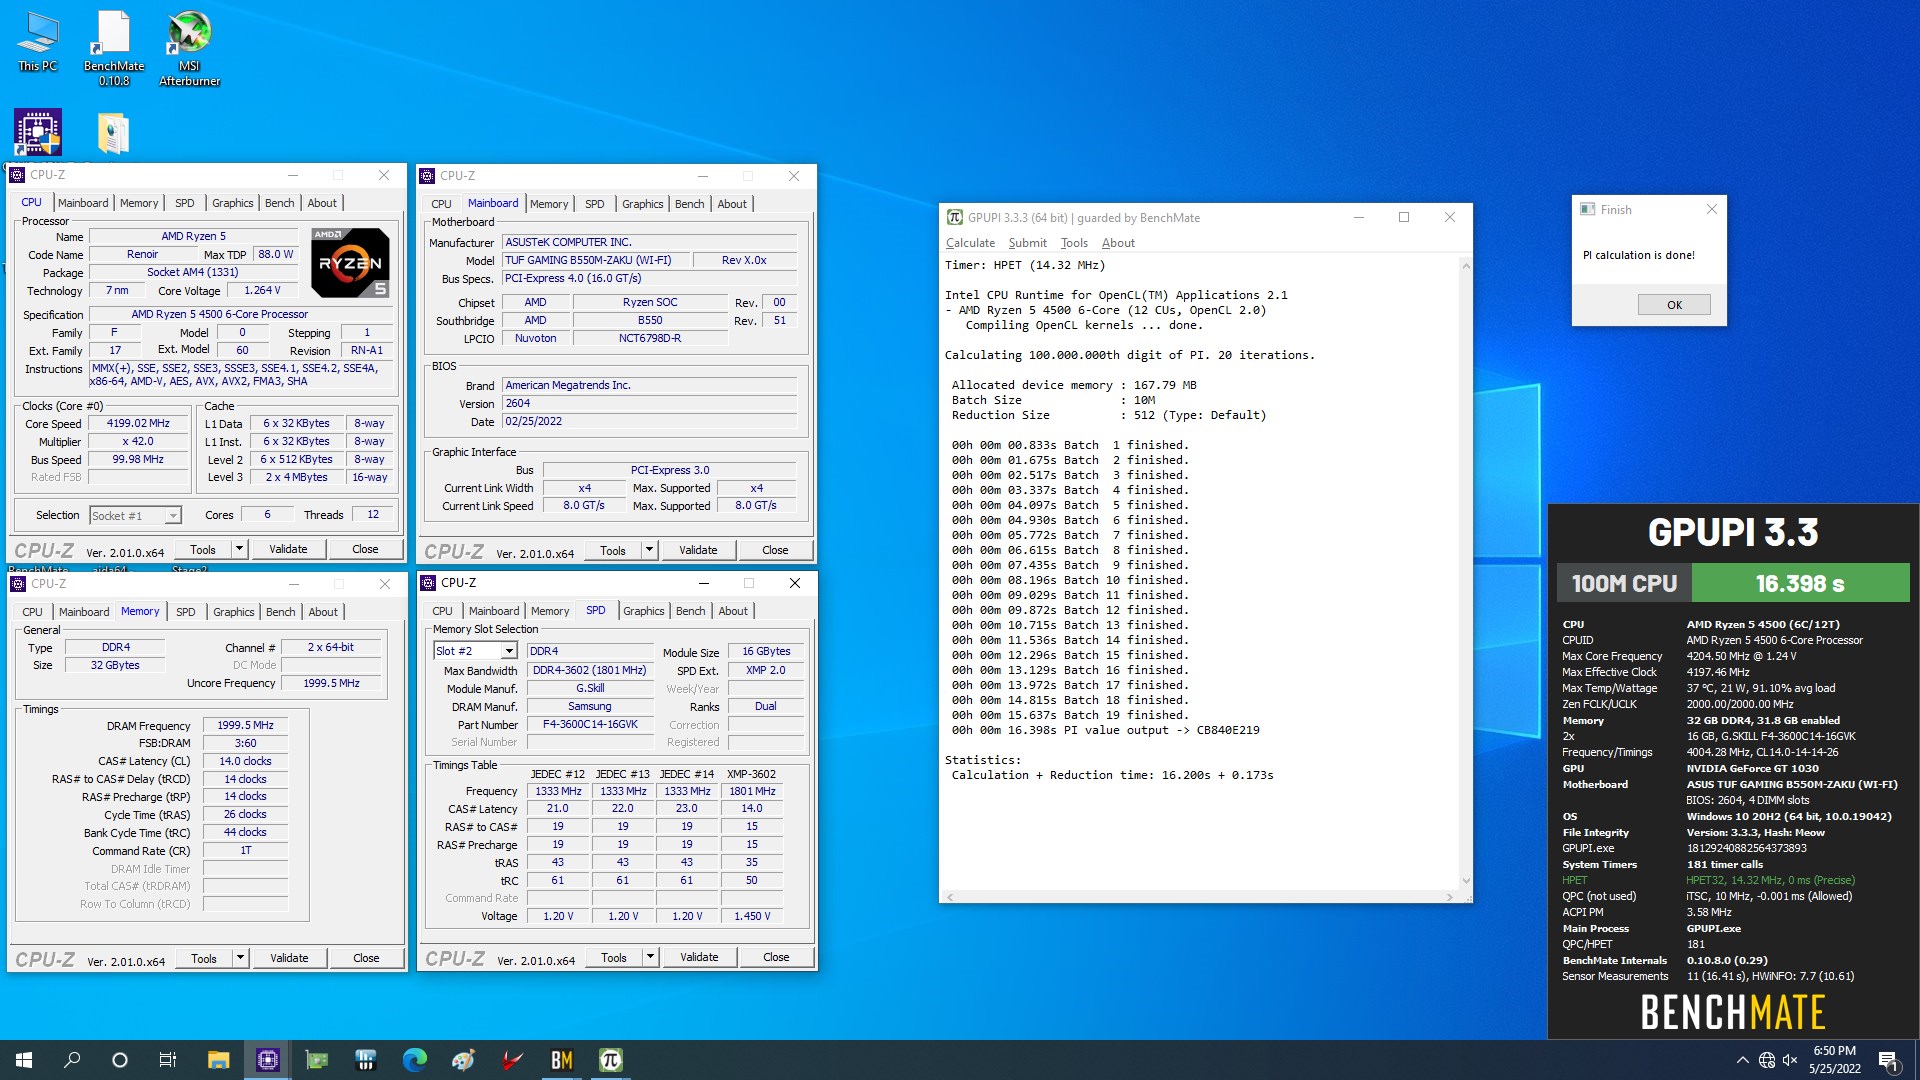Click Validate in the CPU tab window

click(x=288, y=549)
